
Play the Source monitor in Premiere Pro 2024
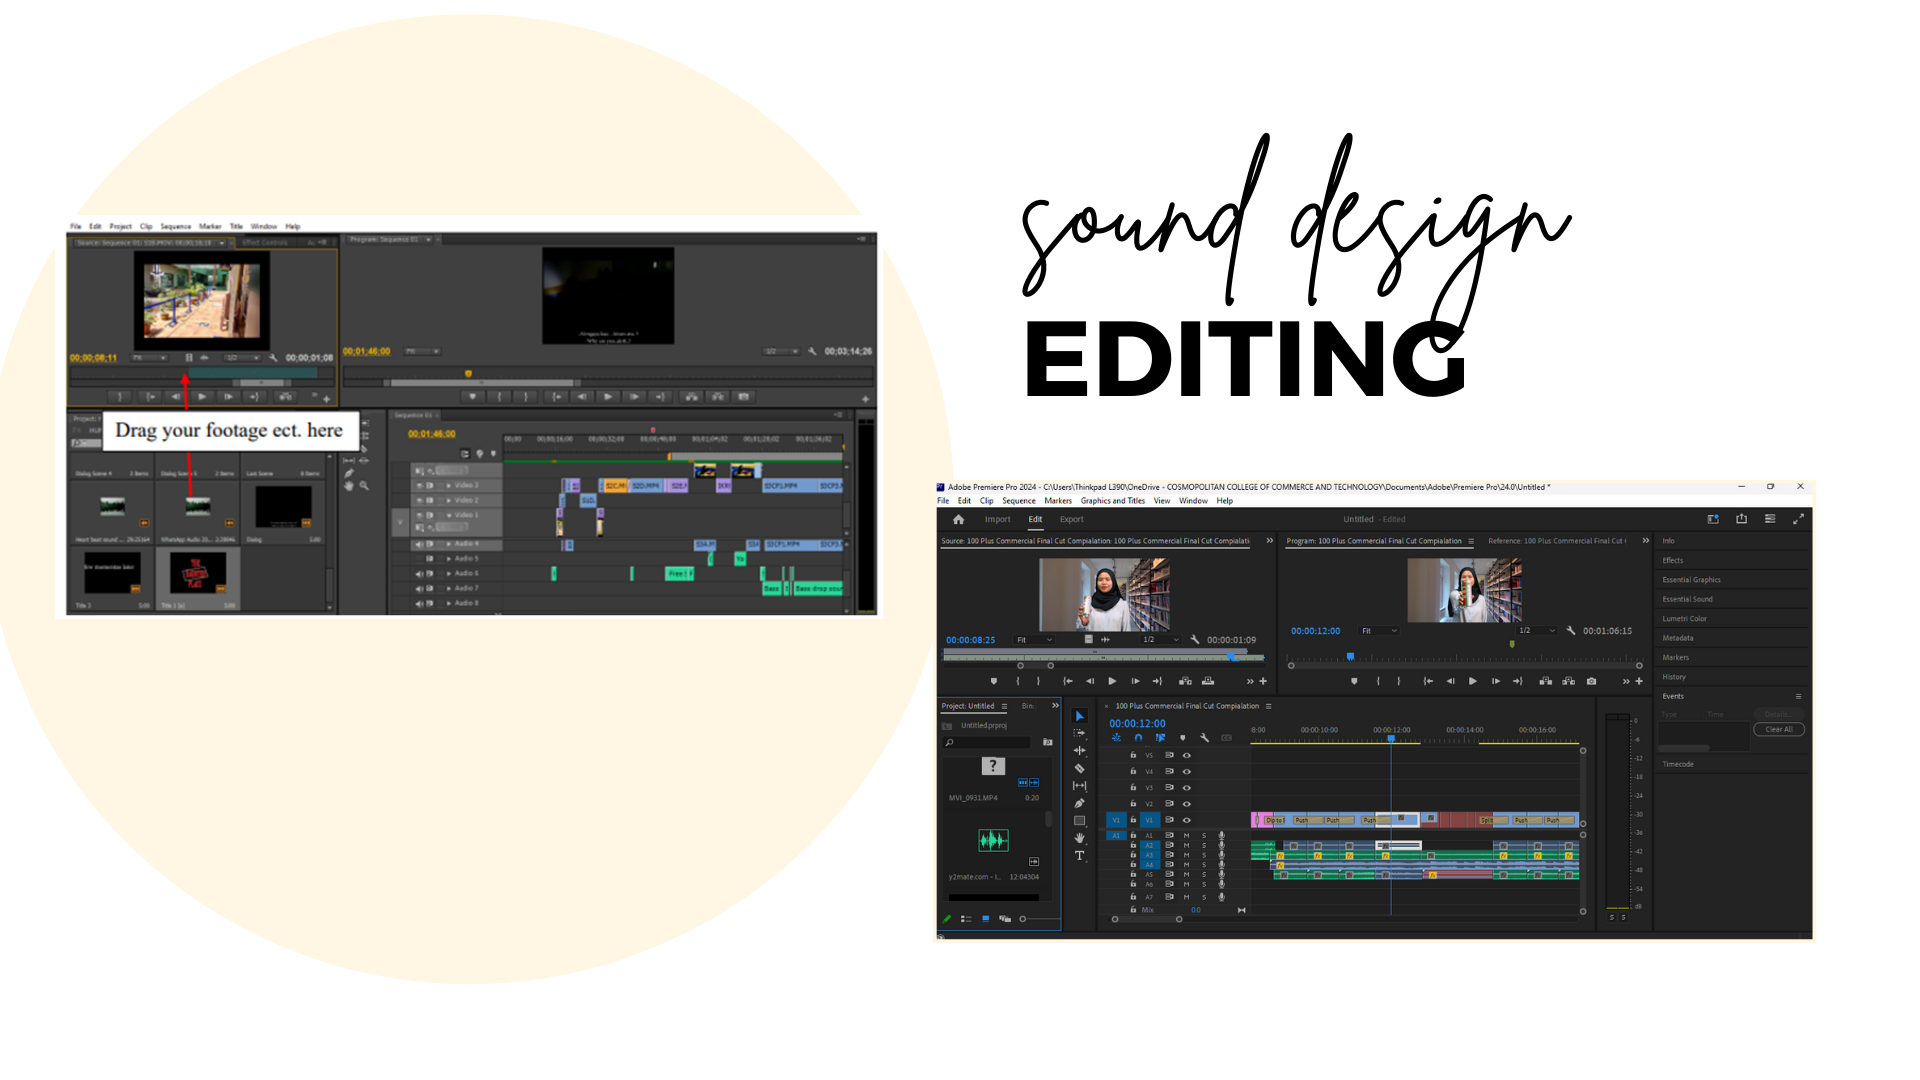[x=1112, y=681]
